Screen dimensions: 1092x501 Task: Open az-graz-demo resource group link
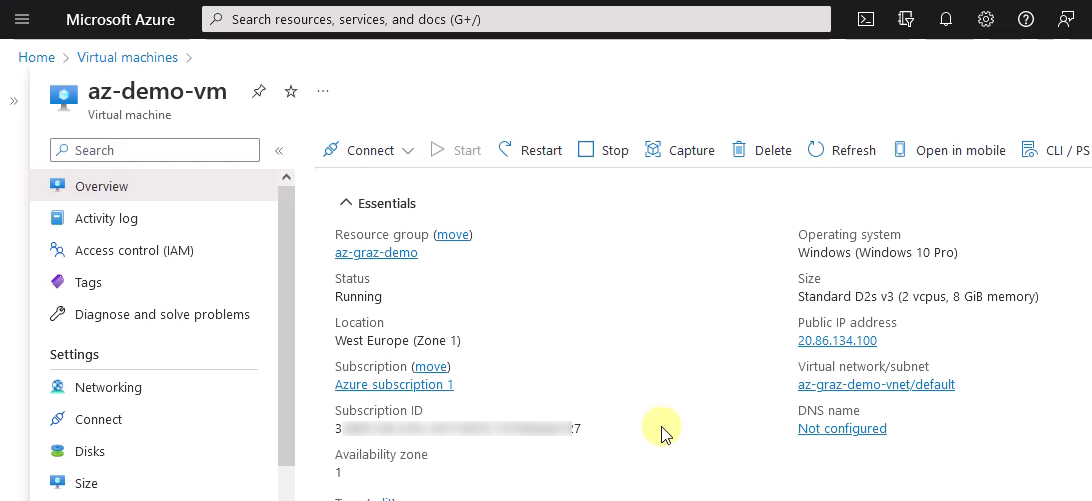pos(376,252)
